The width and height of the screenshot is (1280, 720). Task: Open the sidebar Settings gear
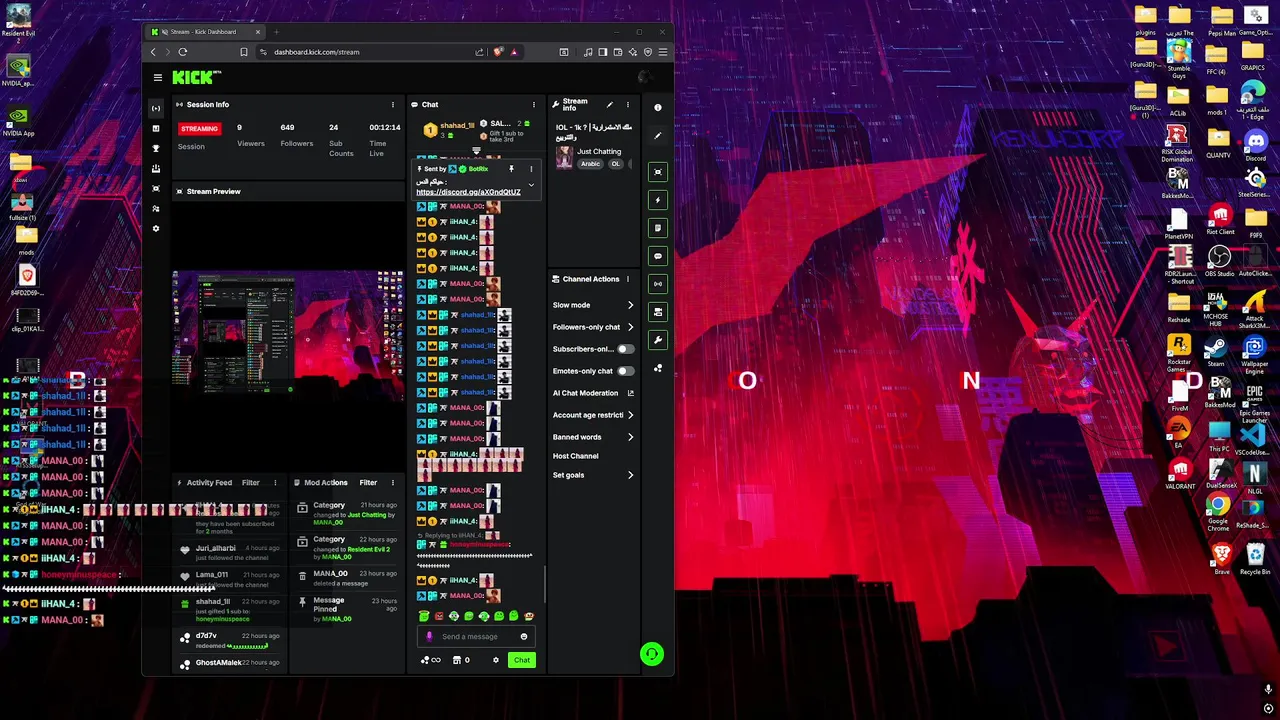click(155, 228)
